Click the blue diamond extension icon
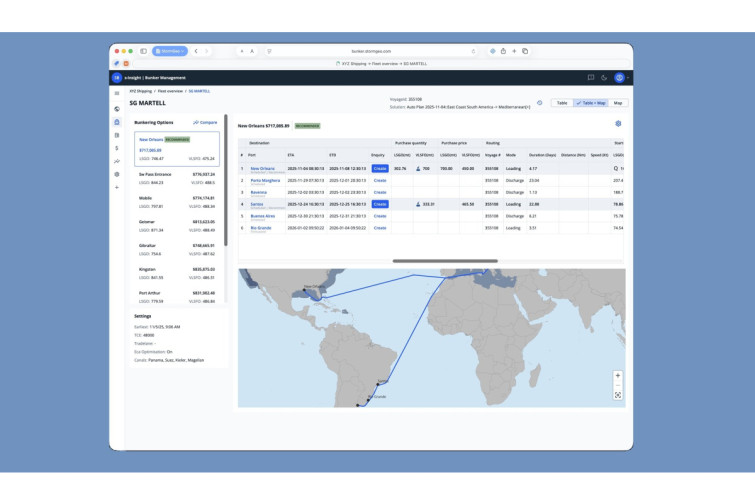755x504 pixels. click(x=493, y=51)
